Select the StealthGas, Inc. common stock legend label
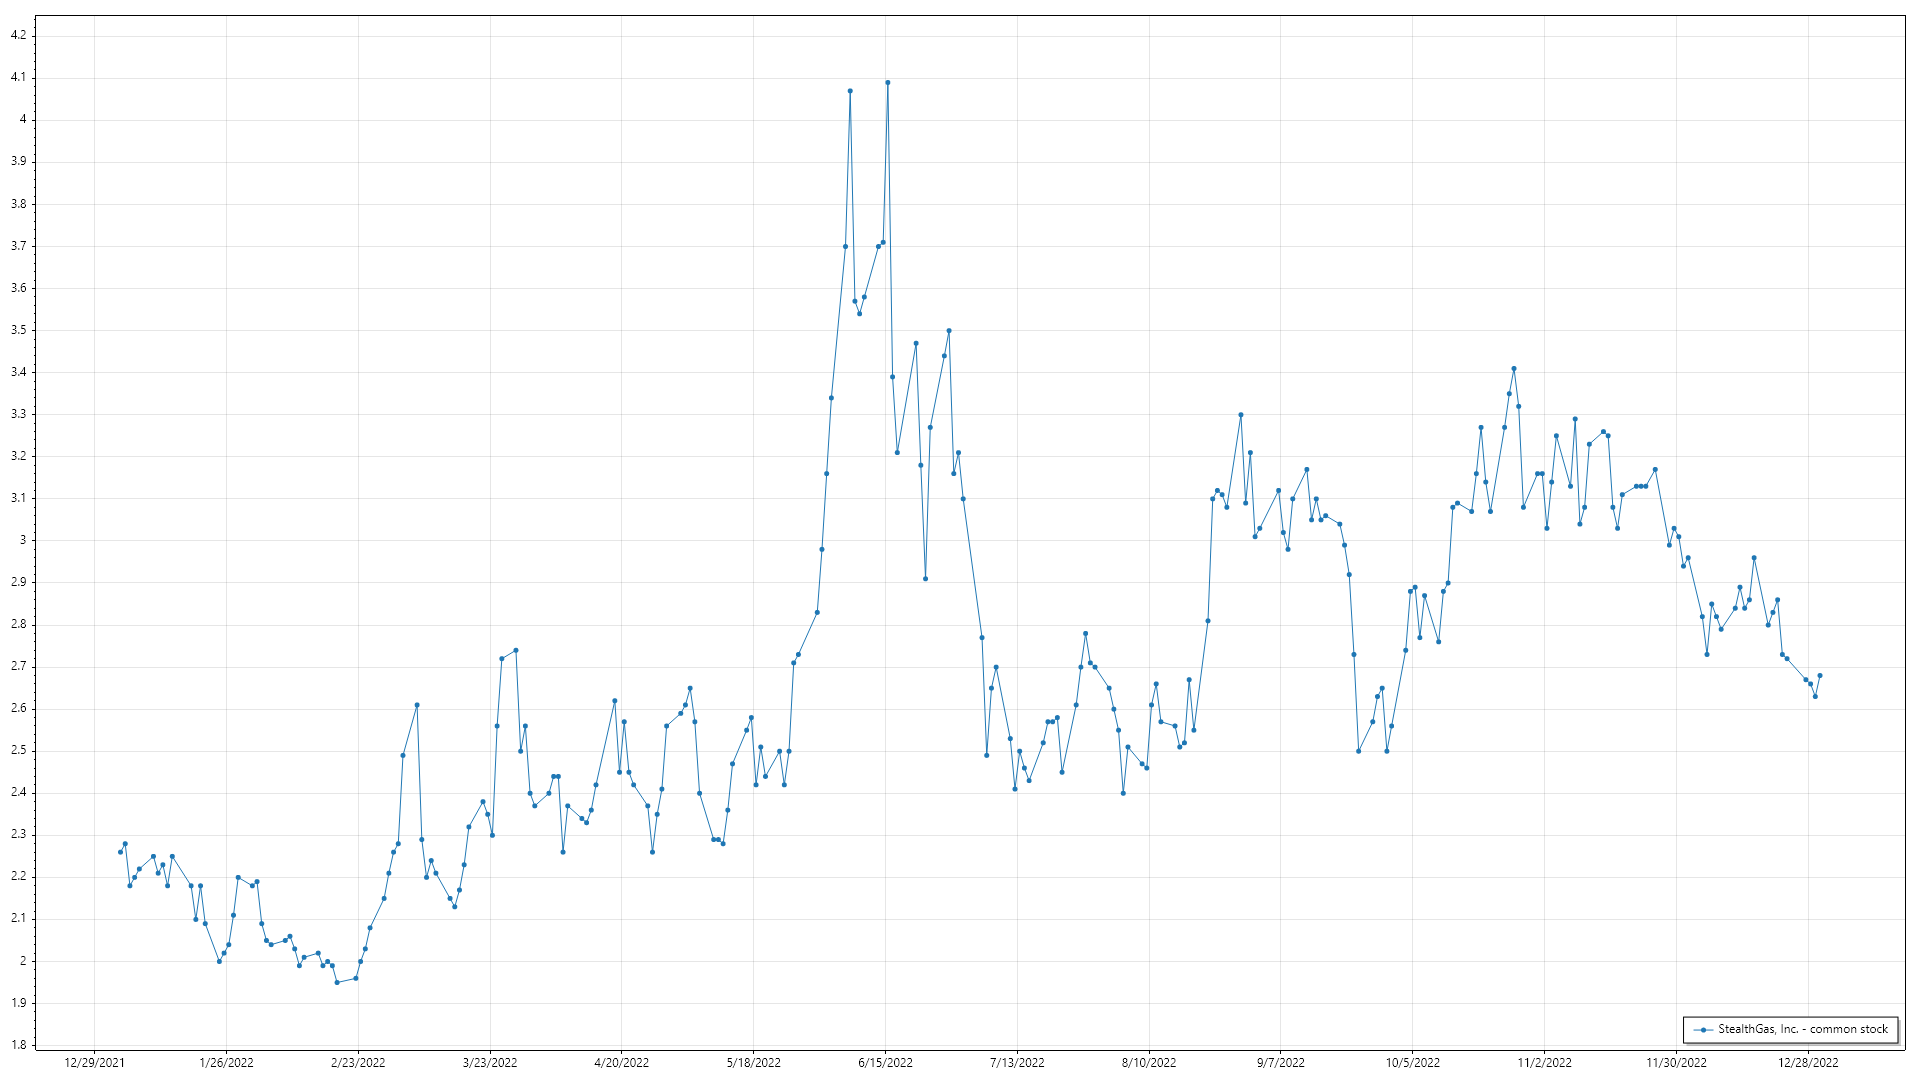Screen dimensions: 1920x1080 point(1803,1029)
